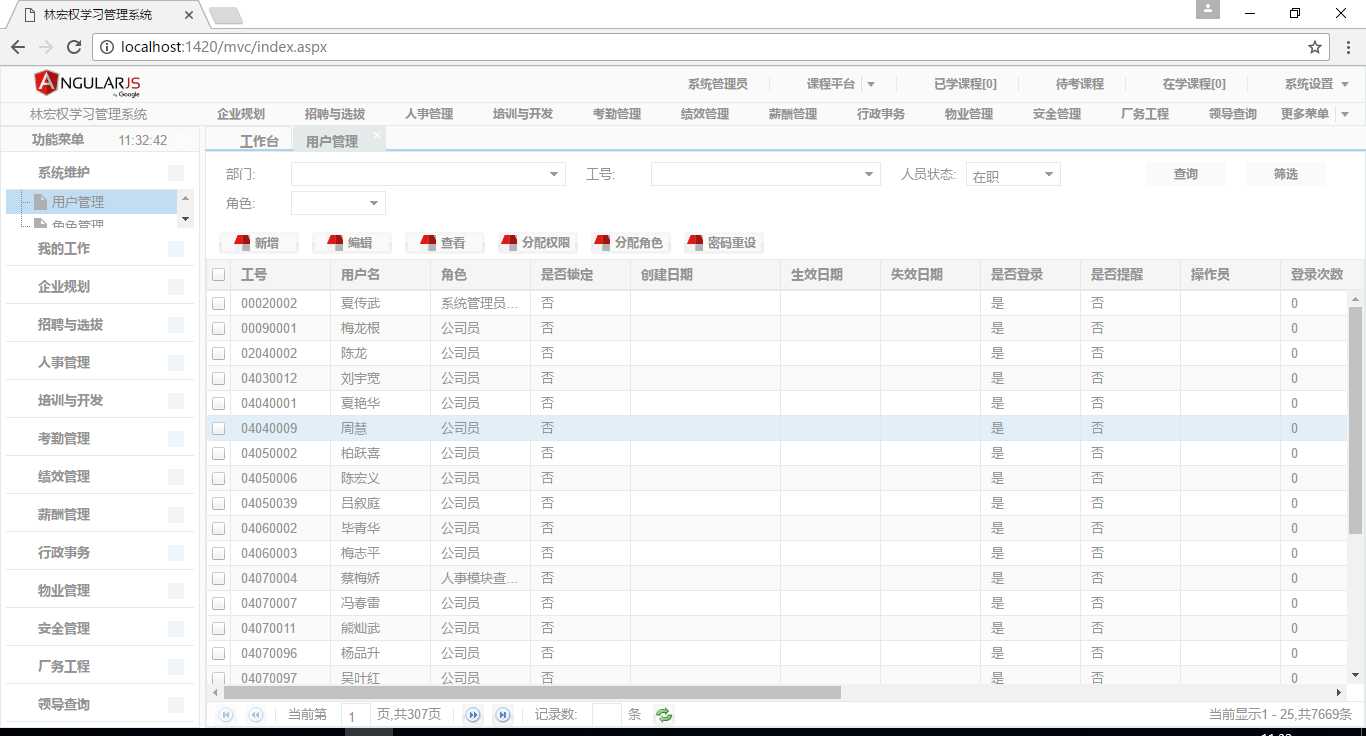This screenshot has width=1366, height=736.
Task: Open the 绩效管理 top menu
Action: pyautogui.click(x=705, y=114)
